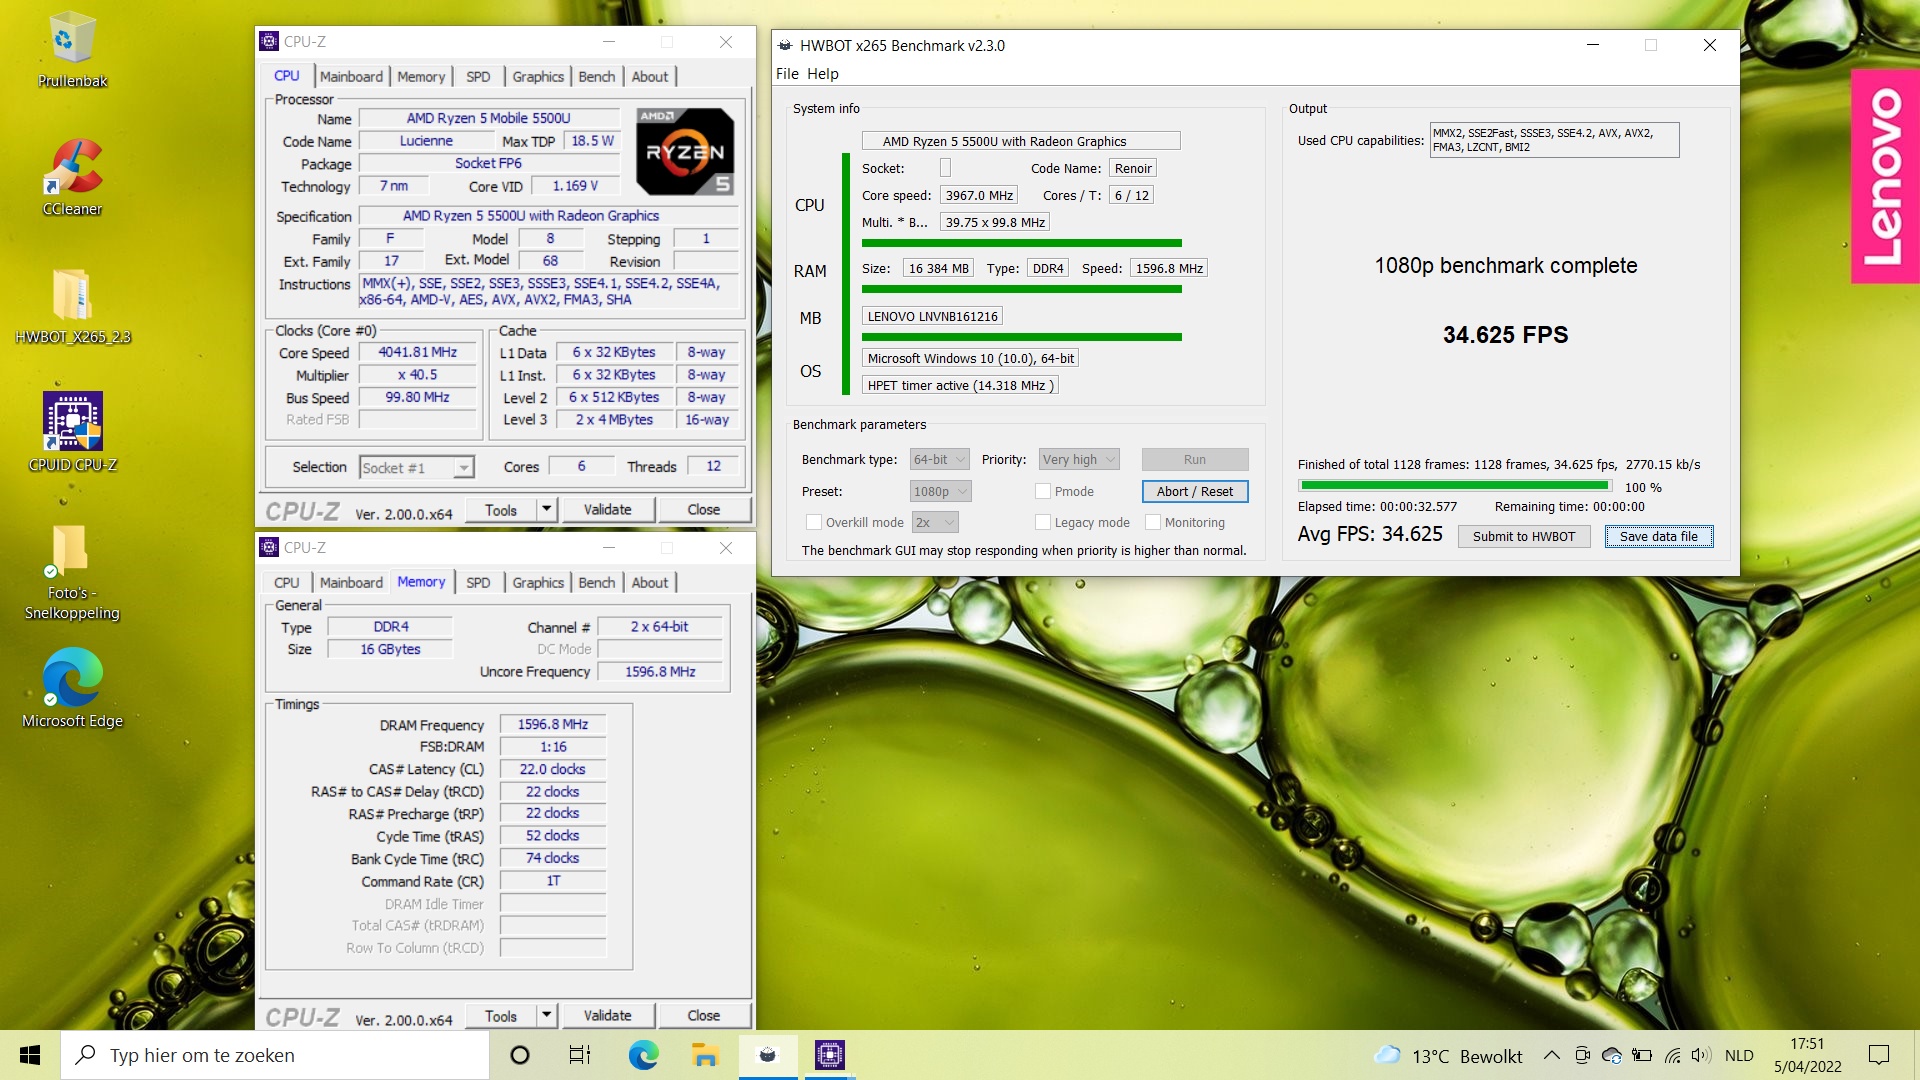The image size is (1920, 1080).
Task: Click Validate in the upper CPU-Z window
Action: click(607, 509)
